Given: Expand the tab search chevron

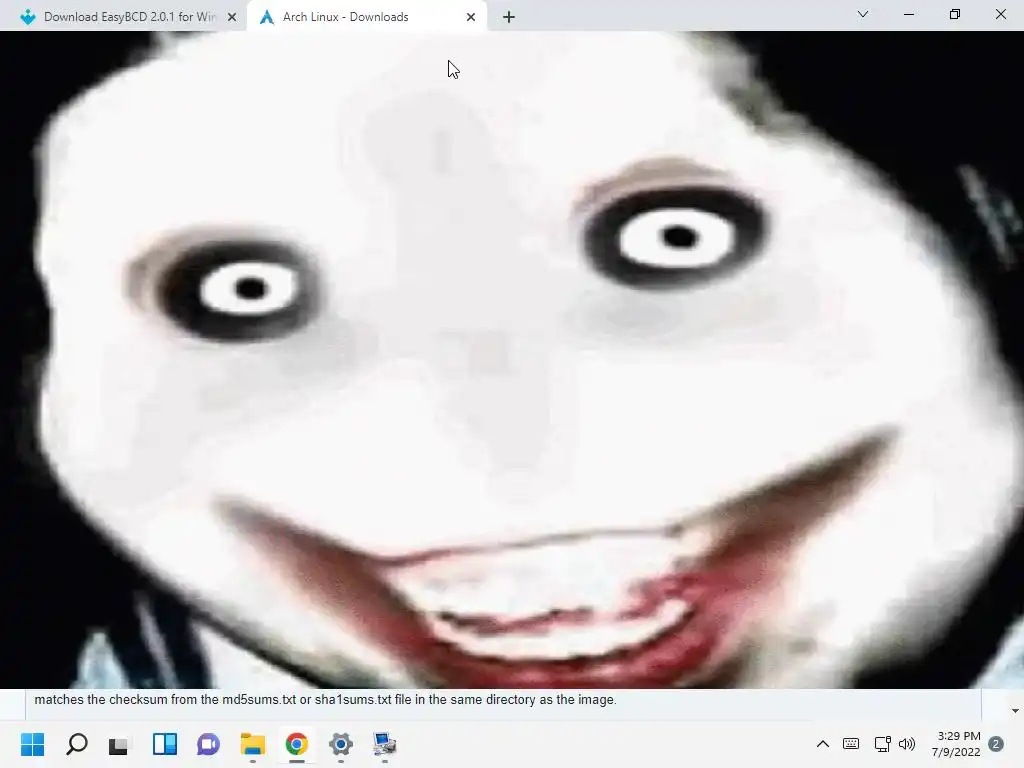Looking at the screenshot, I should (x=863, y=14).
